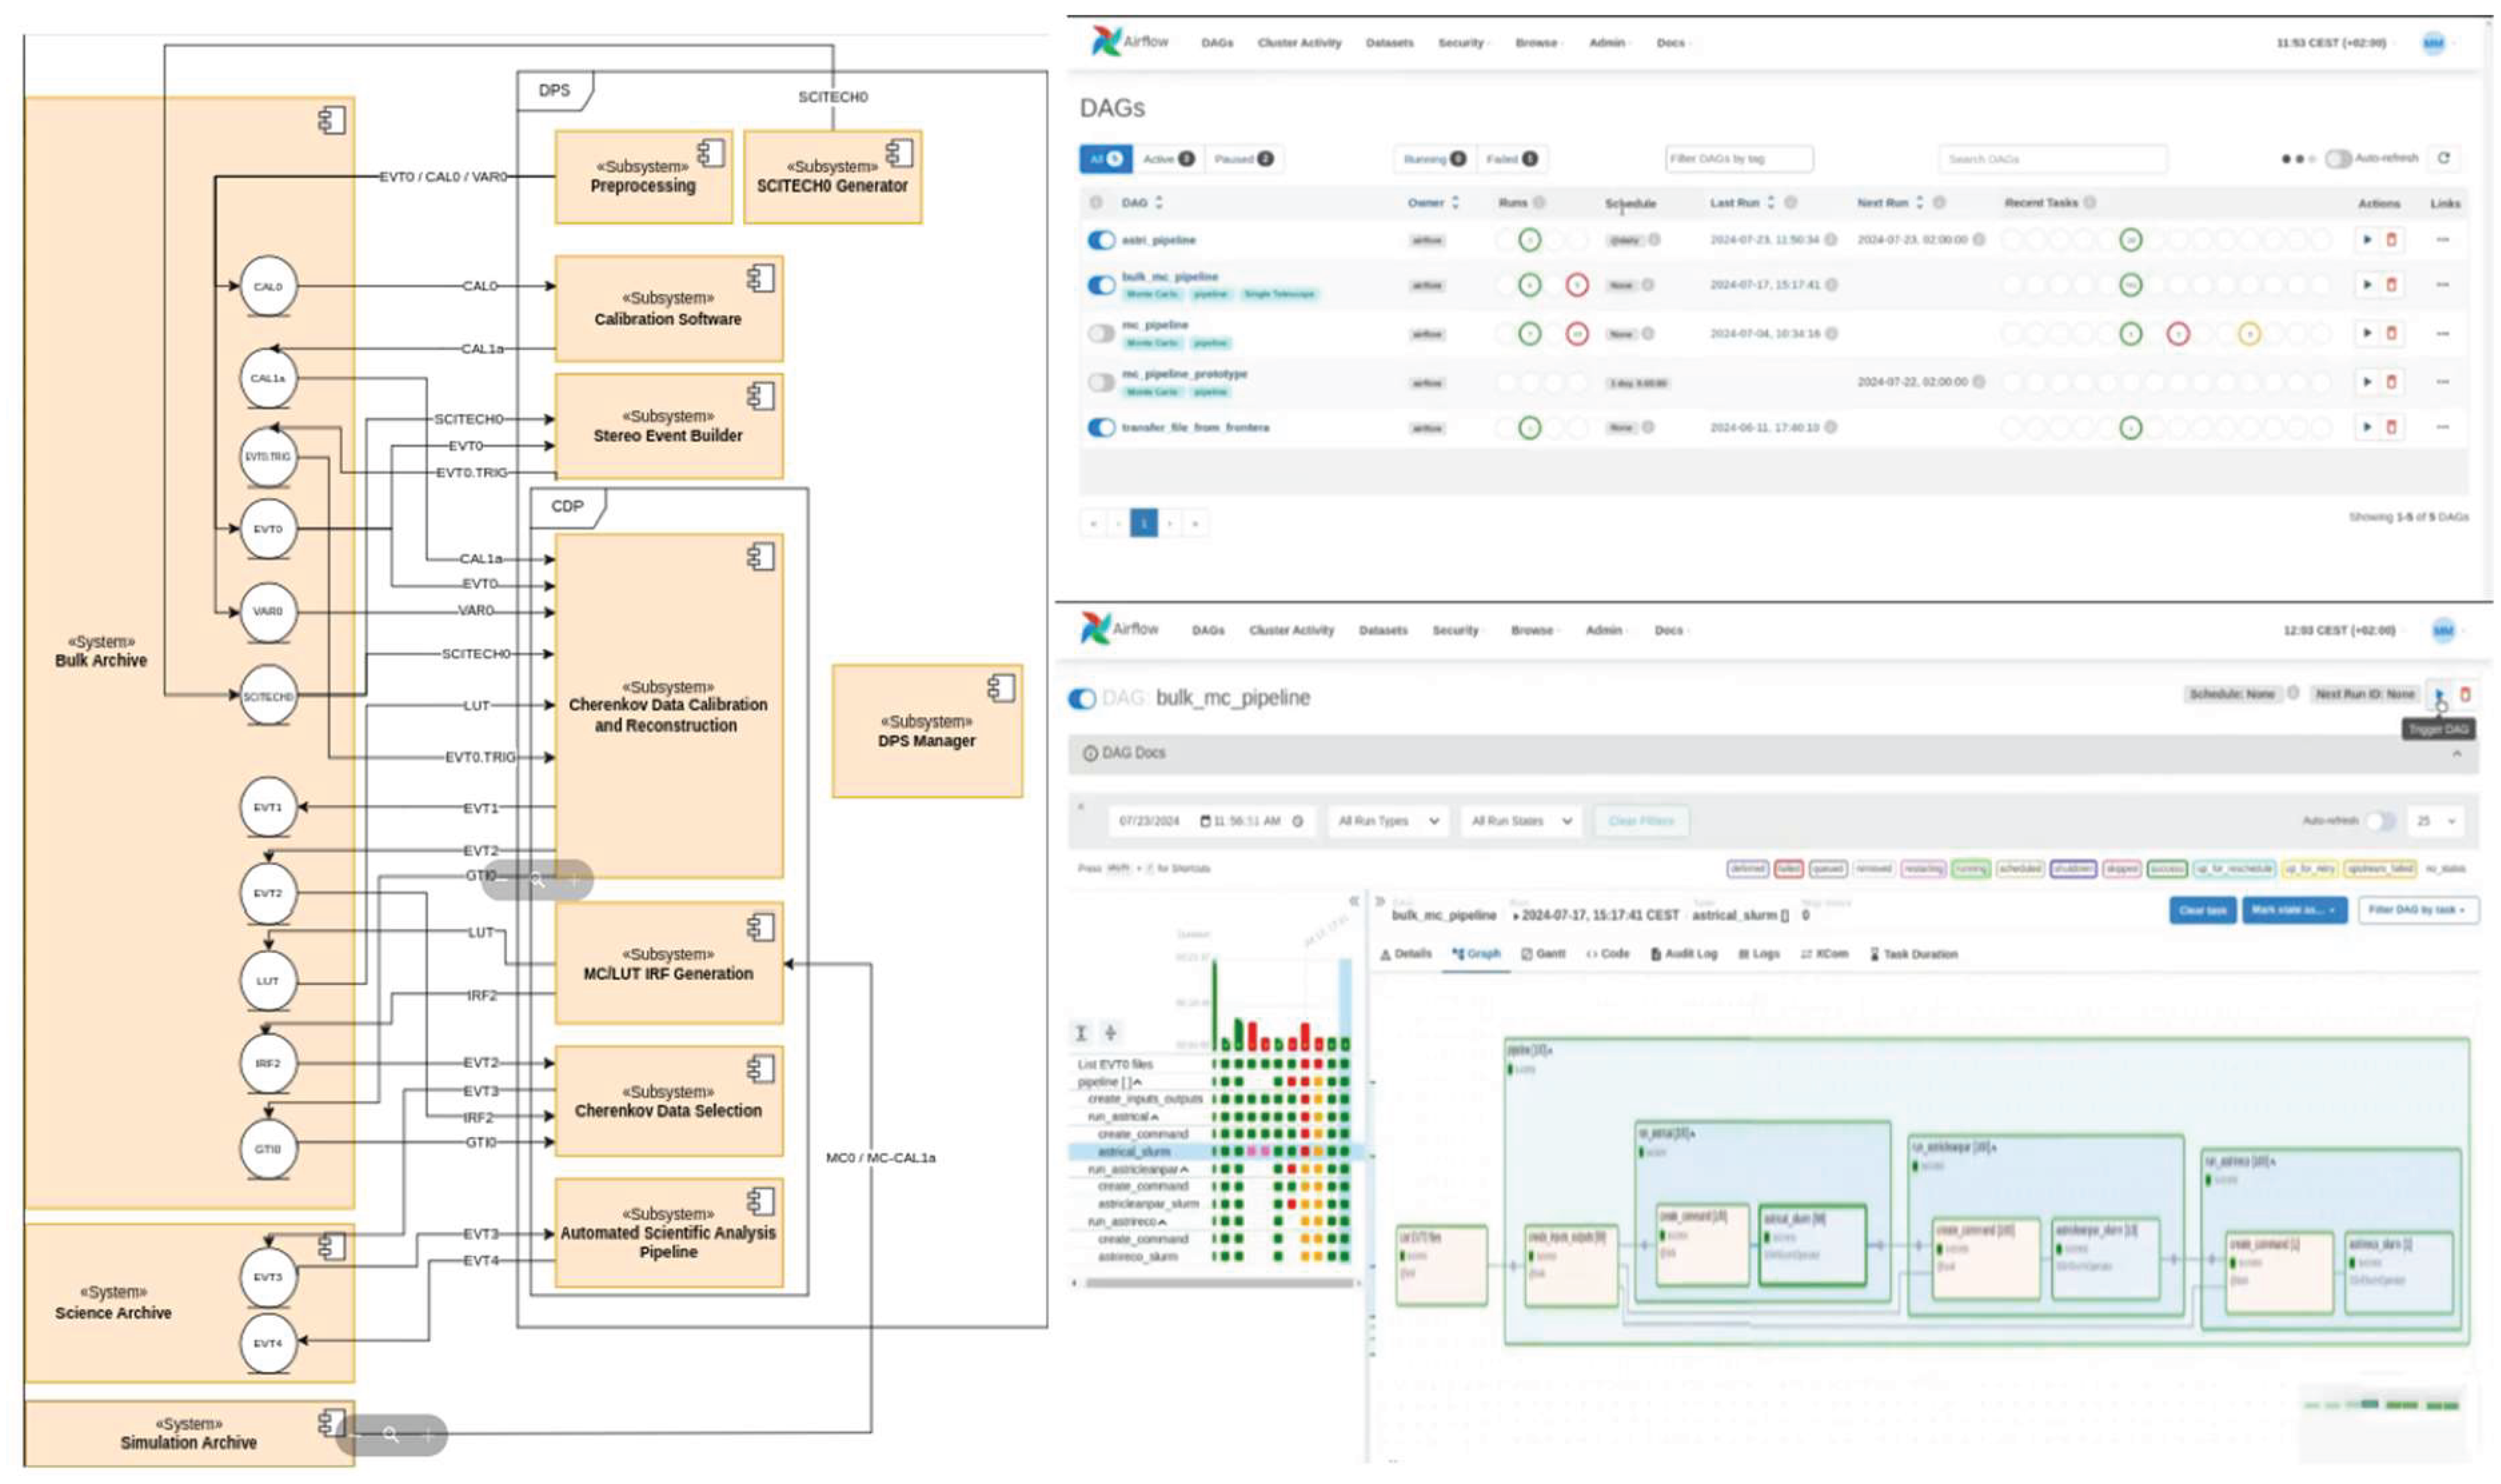
Task: Open Cluster Activity in top DAGs navbar
Action: 1299,43
